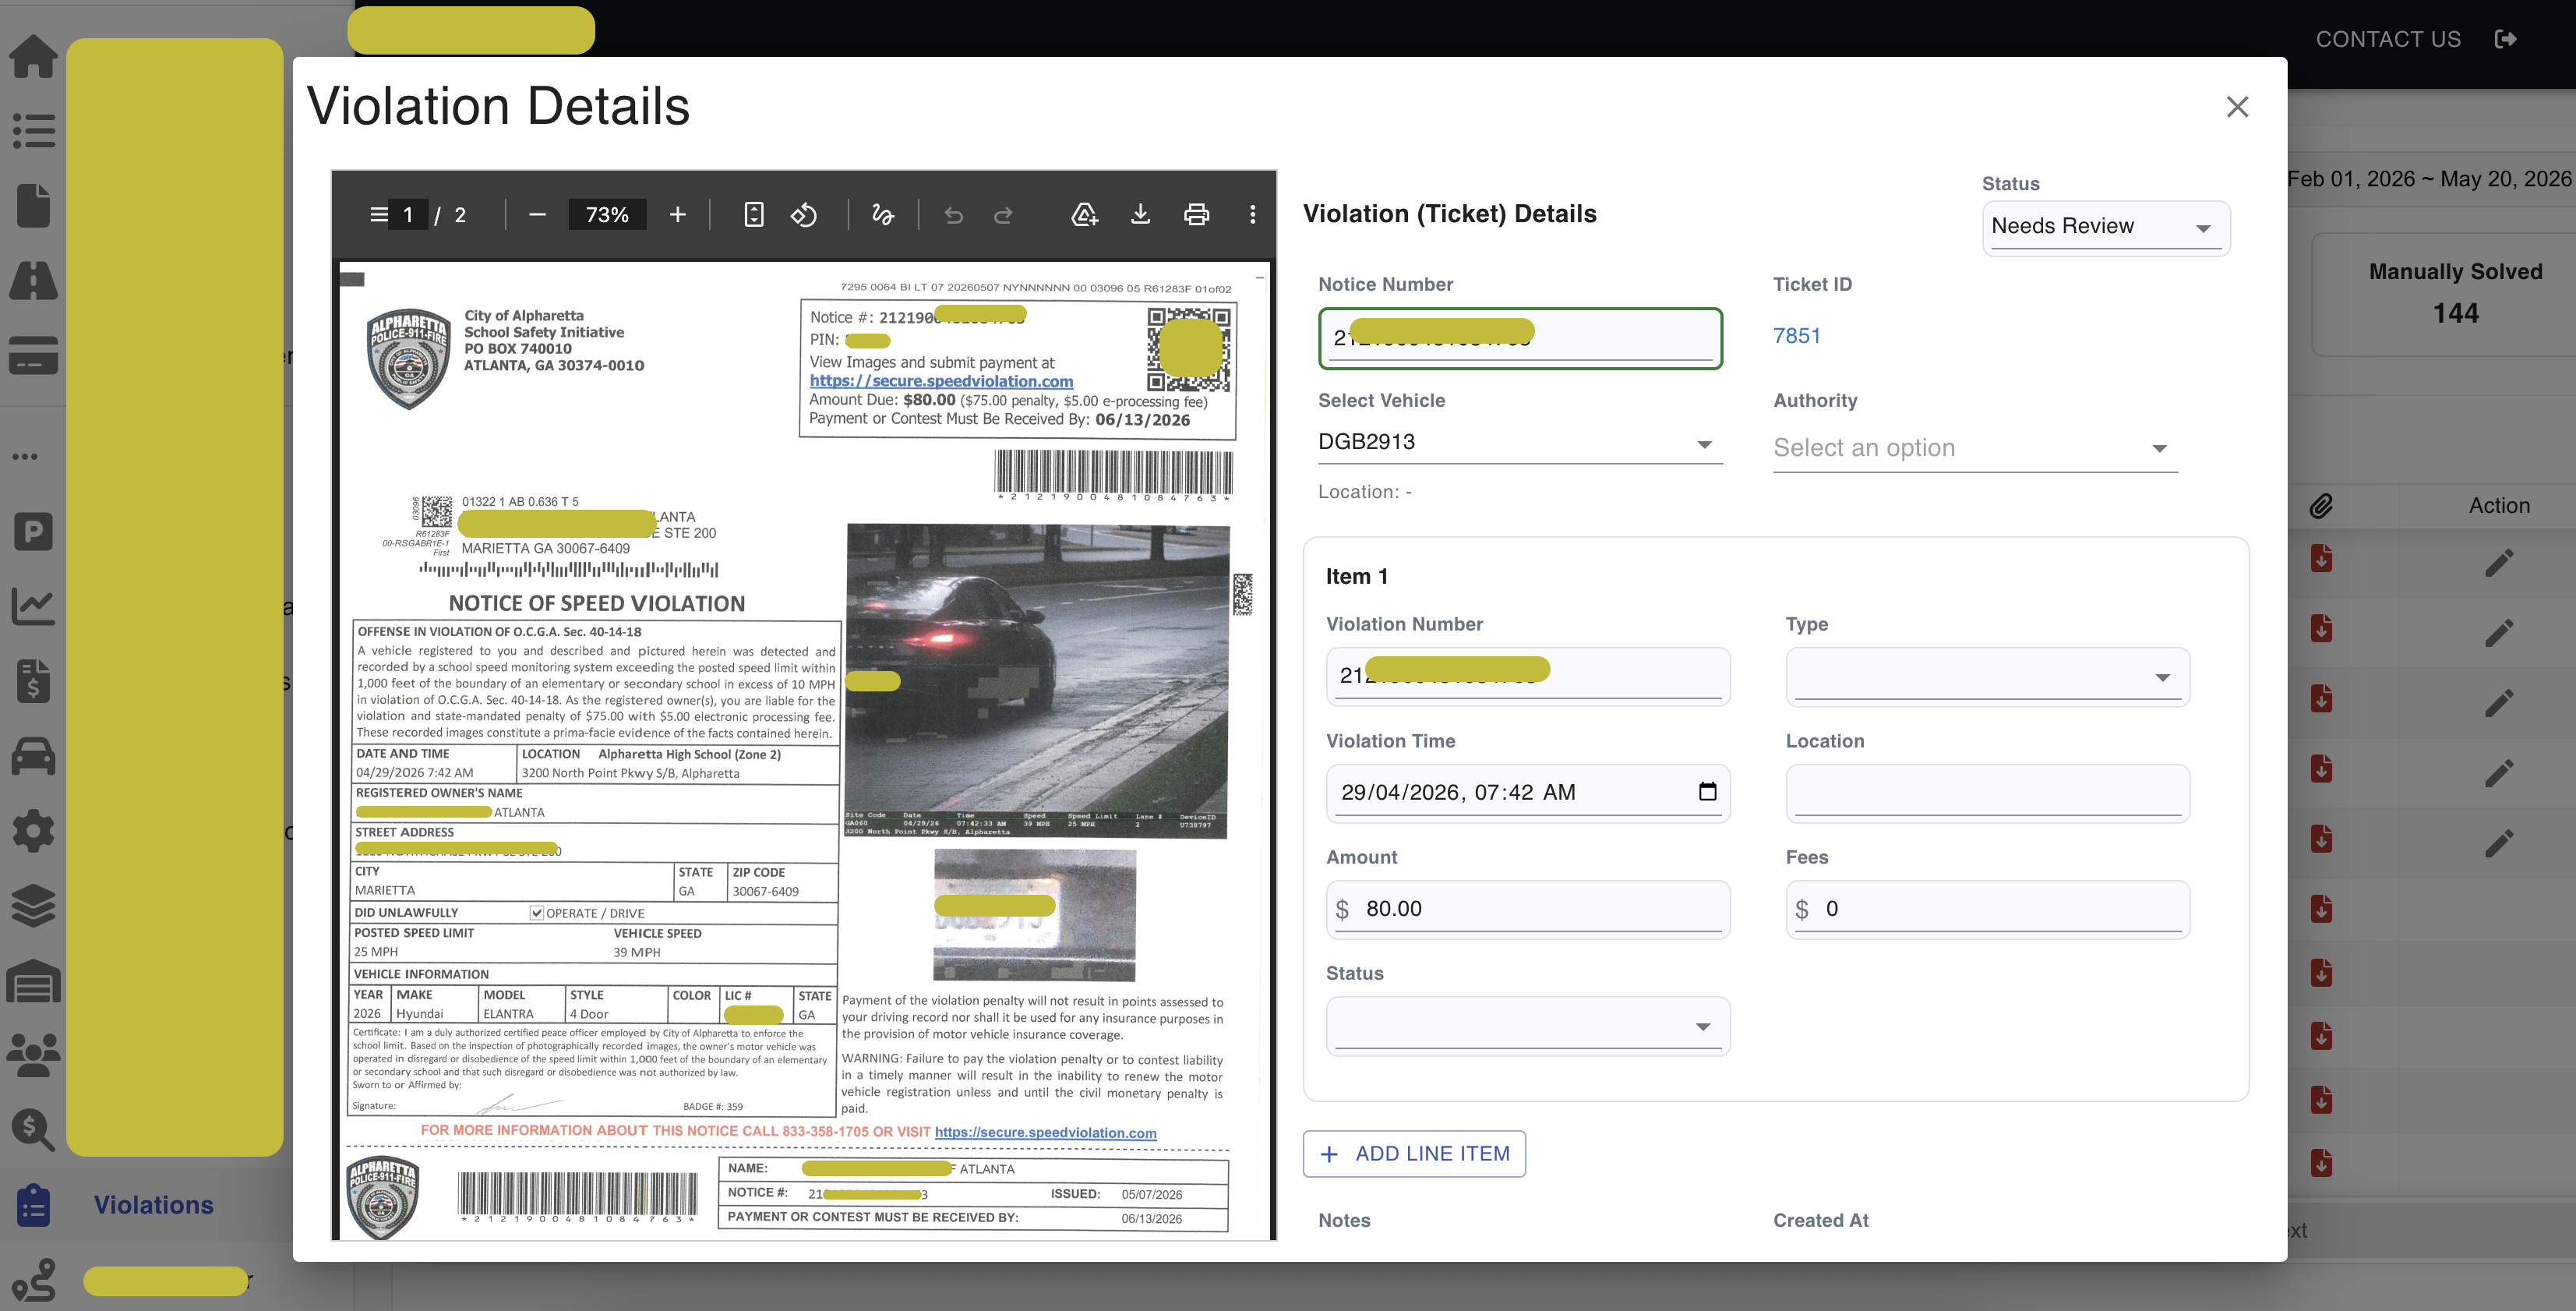This screenshot has width=2576, height=1311.
Task: Click the Action column header
Action: (2499, 506)
